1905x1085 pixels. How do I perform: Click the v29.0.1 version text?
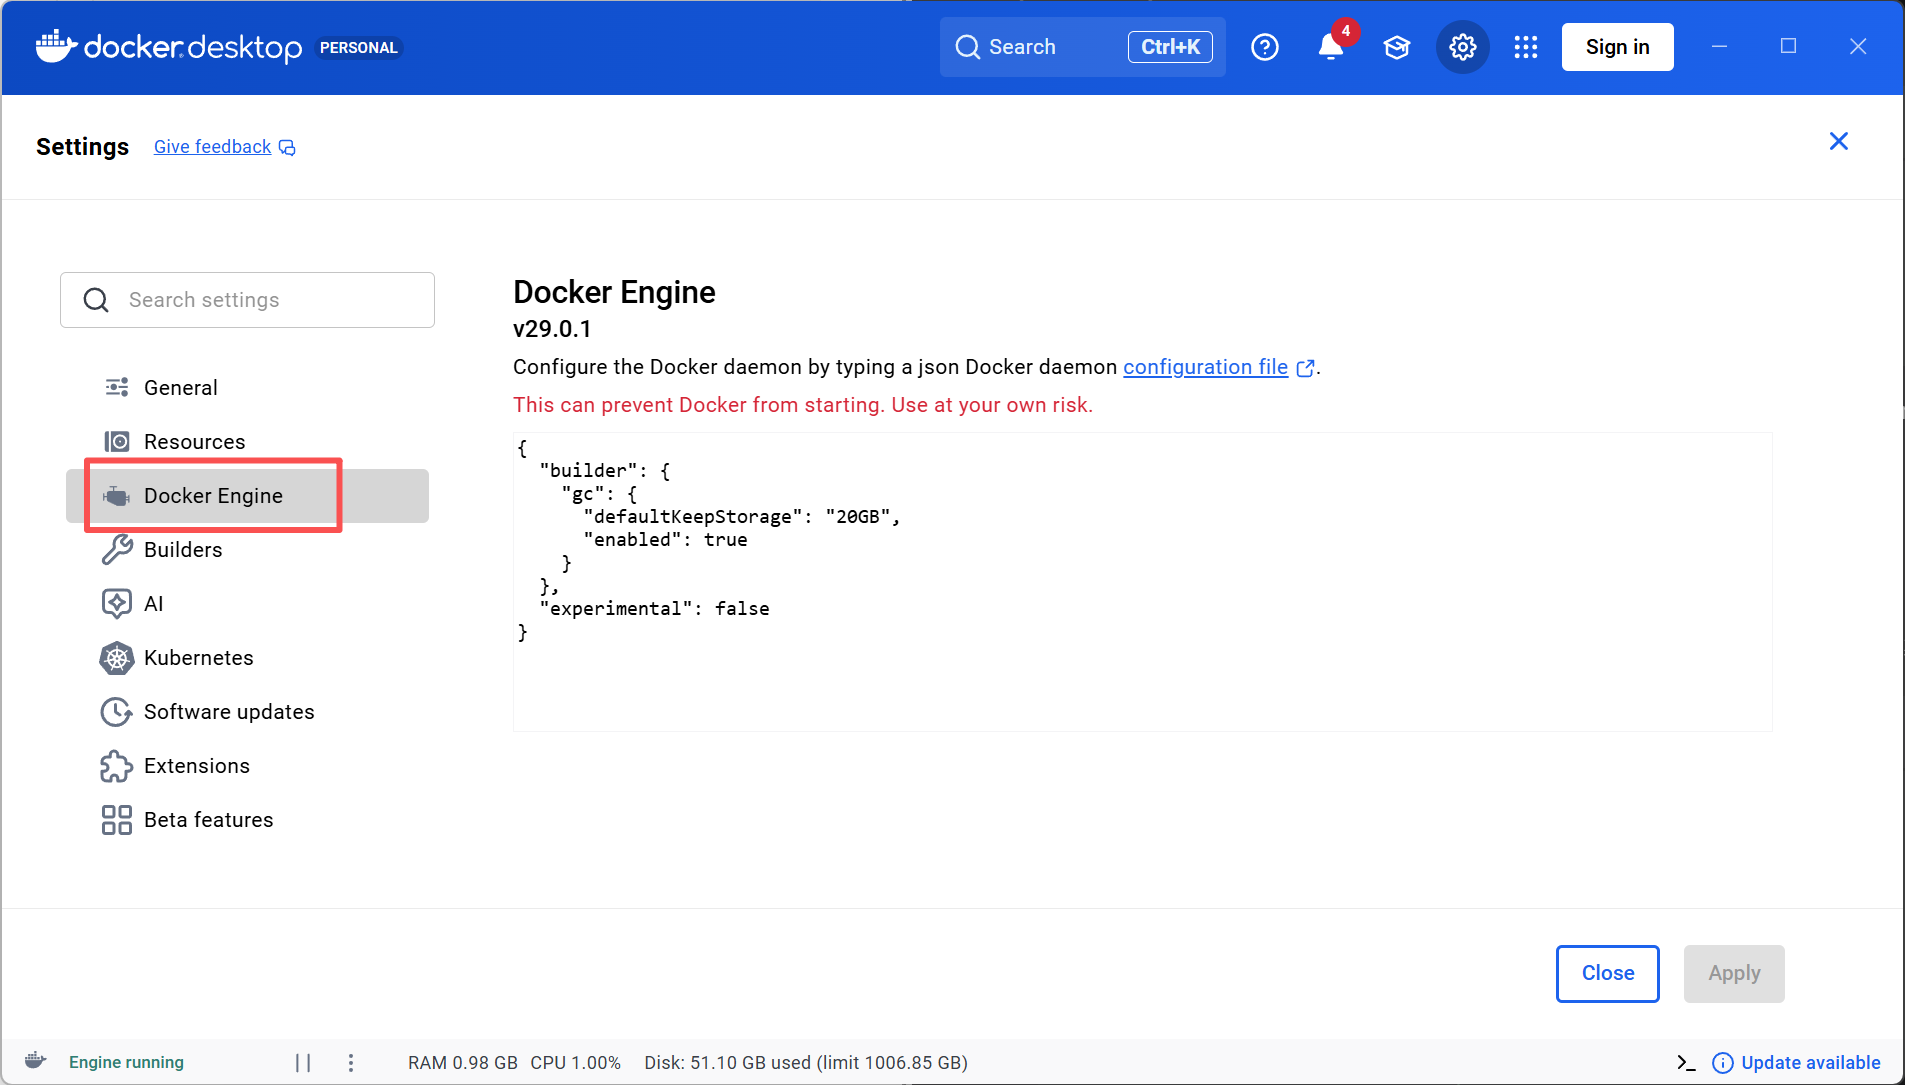(552, 329)
